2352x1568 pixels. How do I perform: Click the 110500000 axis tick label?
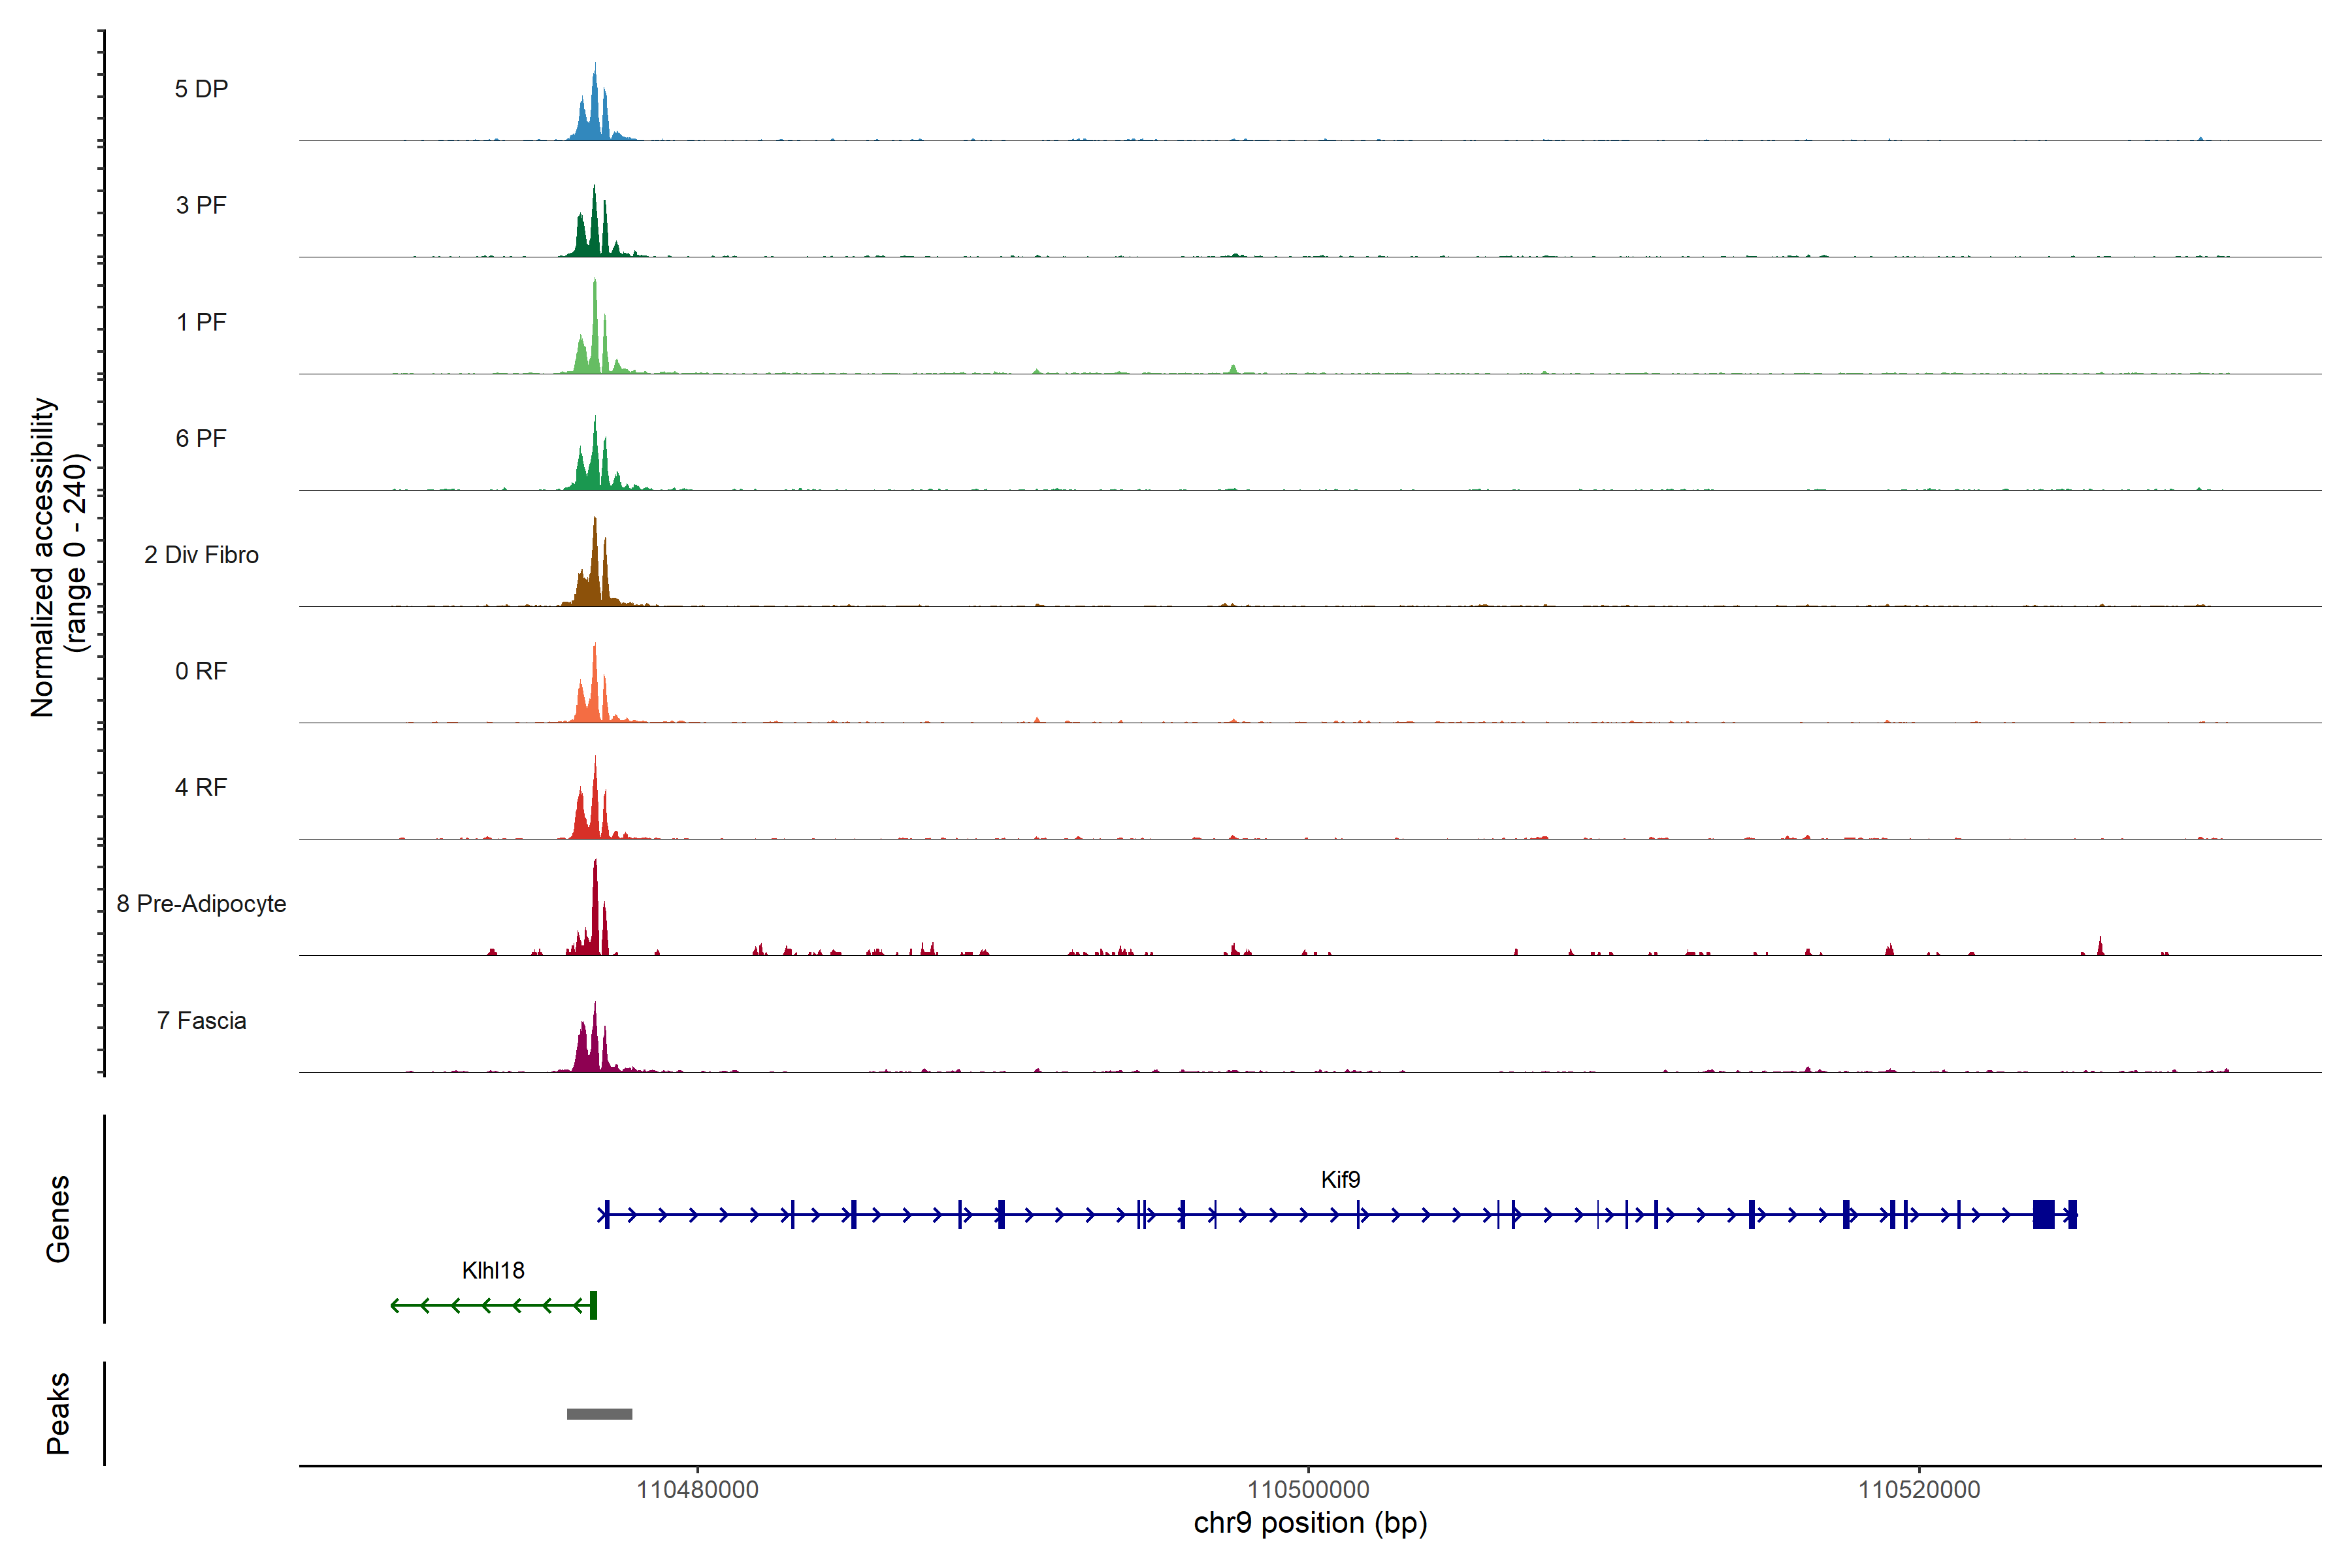click(x=1308, y=1490)
